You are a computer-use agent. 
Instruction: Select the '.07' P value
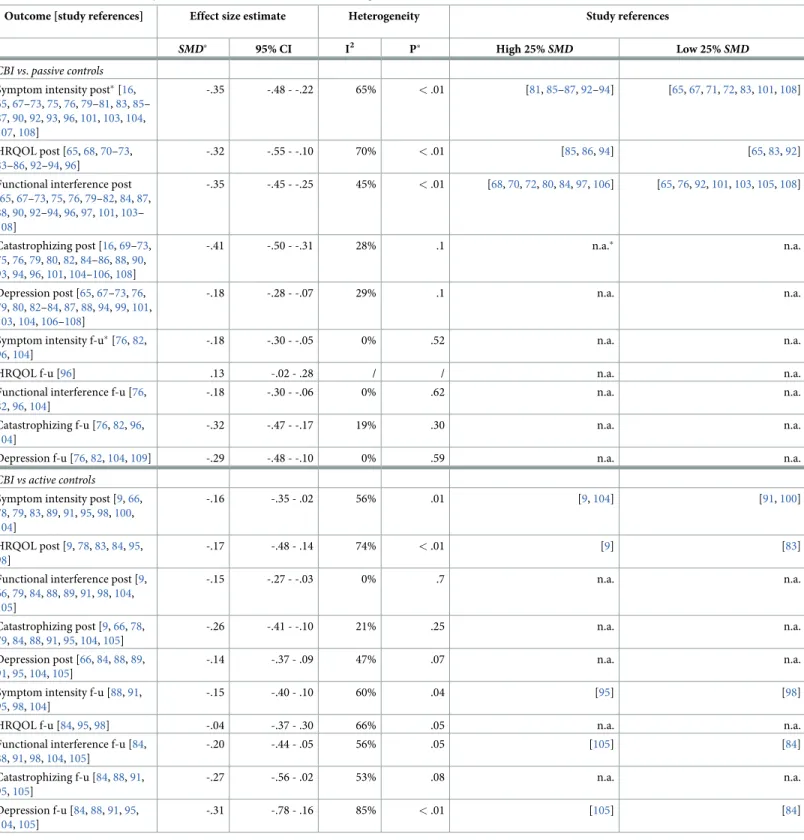tap(438, 659)
